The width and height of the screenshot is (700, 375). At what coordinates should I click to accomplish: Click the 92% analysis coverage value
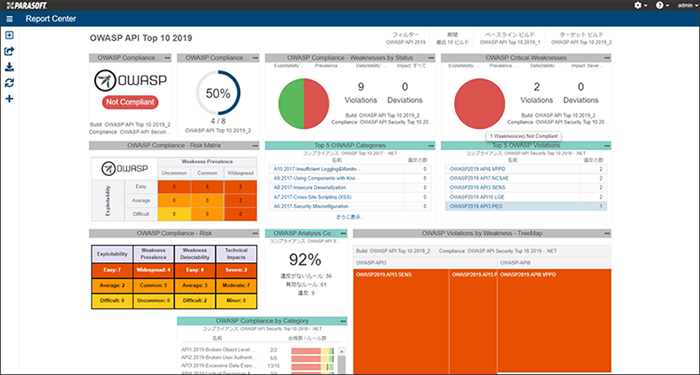click(306, 260)
